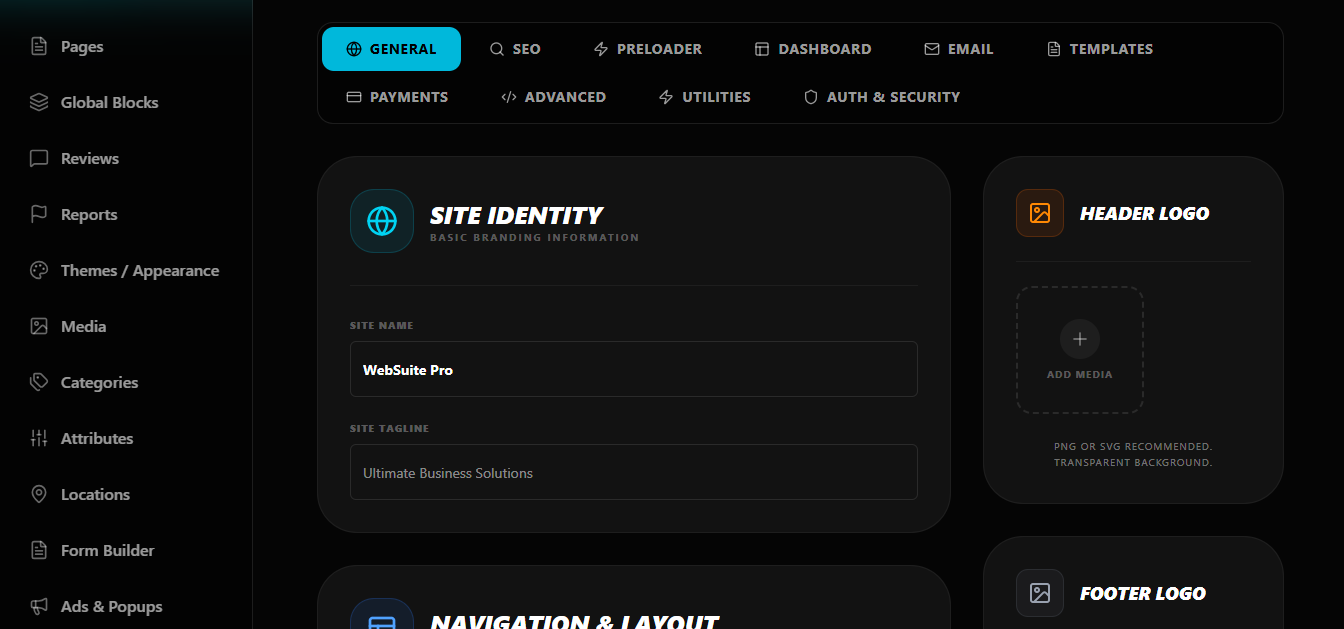Click the Locations pin icon in sidebar
1344x629 pixels.
pyautogui.click(x=39, y=494)
